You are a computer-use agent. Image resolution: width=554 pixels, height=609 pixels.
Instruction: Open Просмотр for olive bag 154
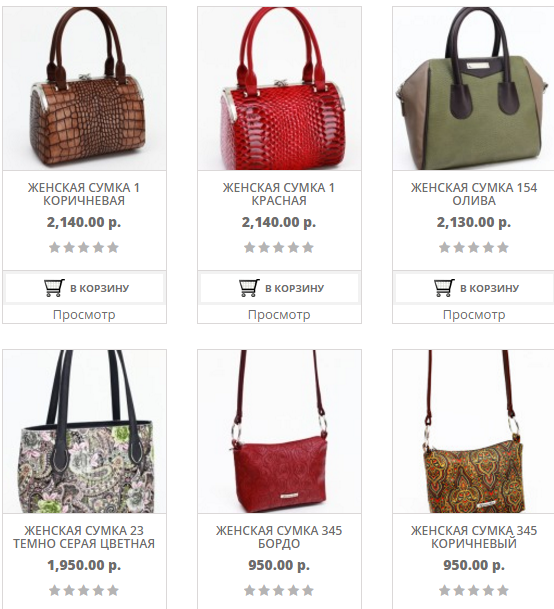point(474,315)
